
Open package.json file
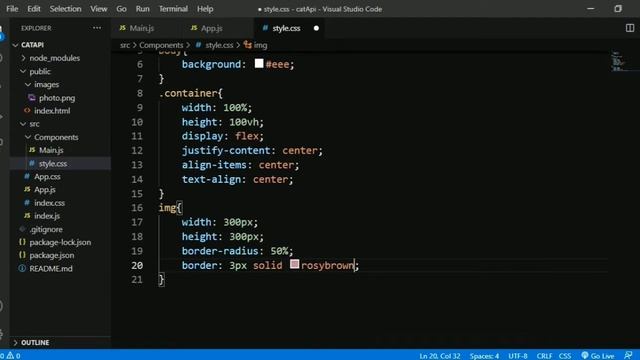pyautogui.click(x=51, y=256)
